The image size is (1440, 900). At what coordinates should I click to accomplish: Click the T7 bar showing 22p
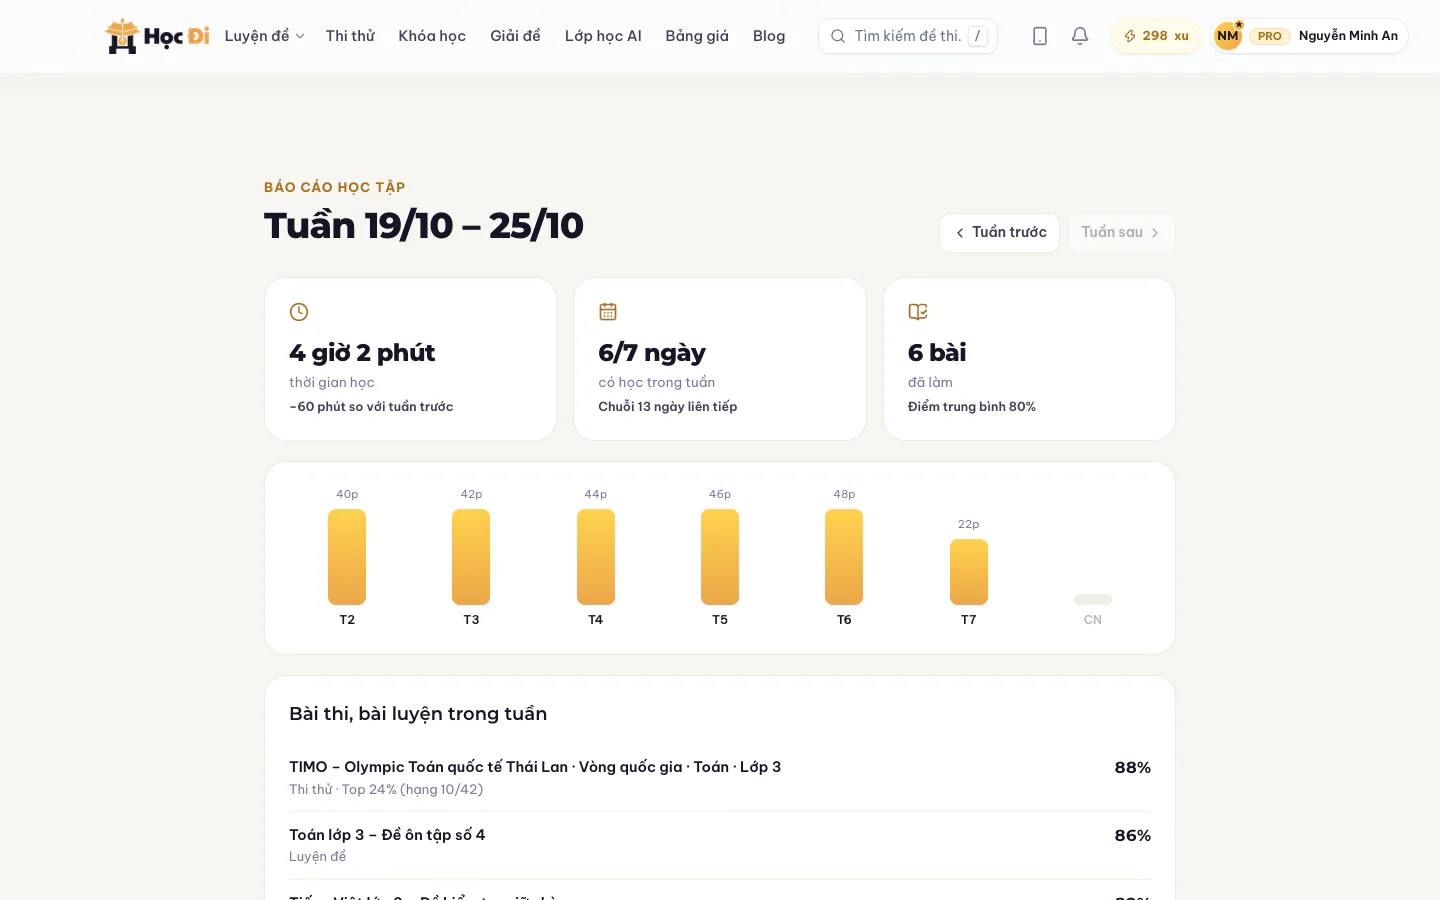click(969, 572)
